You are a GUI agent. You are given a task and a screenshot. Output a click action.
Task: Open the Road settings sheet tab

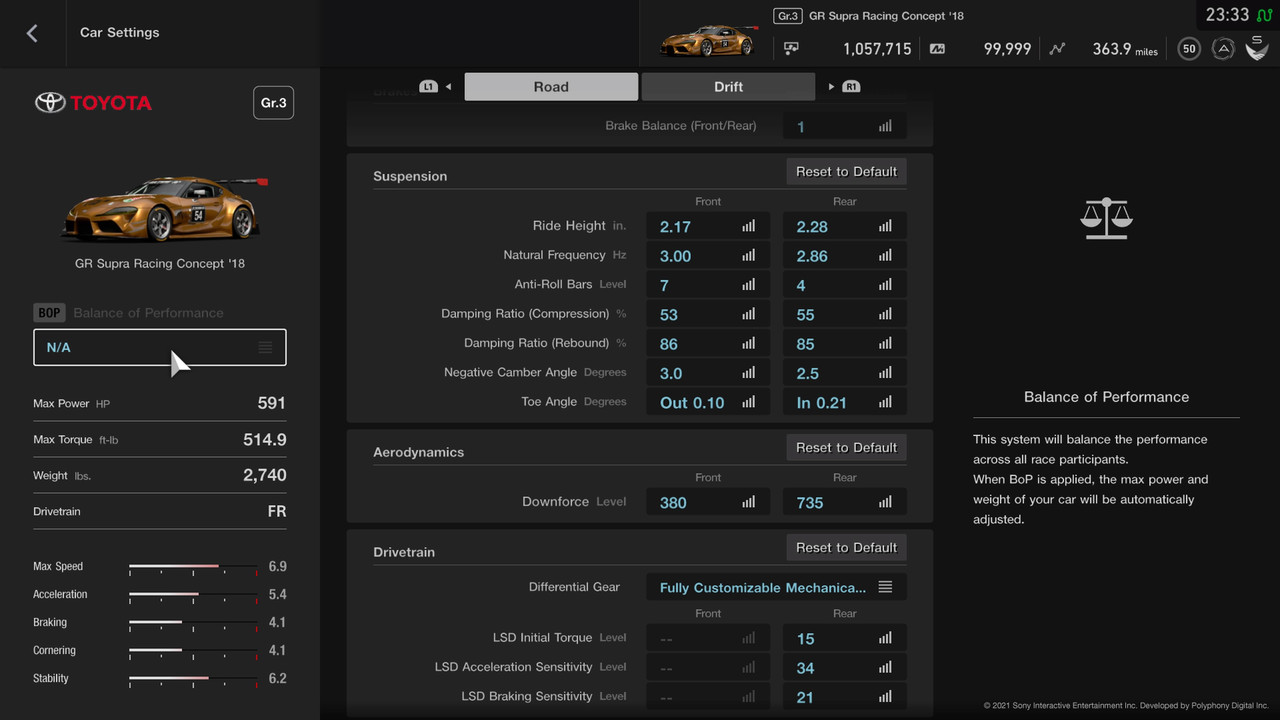(551, 87)
